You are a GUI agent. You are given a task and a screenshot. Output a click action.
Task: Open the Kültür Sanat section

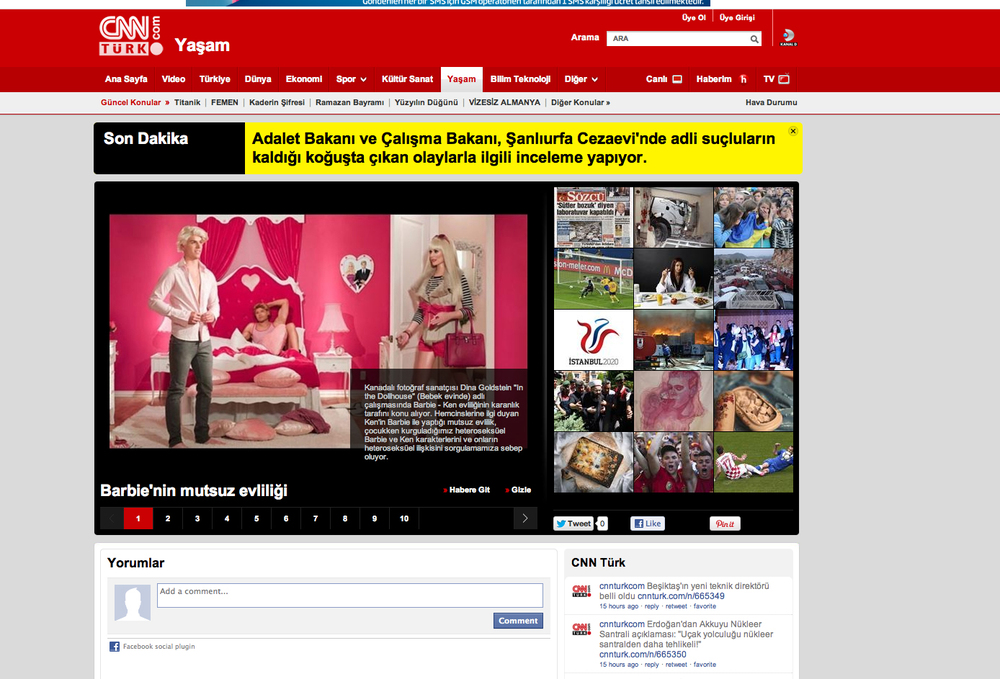click(x=407, y=79)
